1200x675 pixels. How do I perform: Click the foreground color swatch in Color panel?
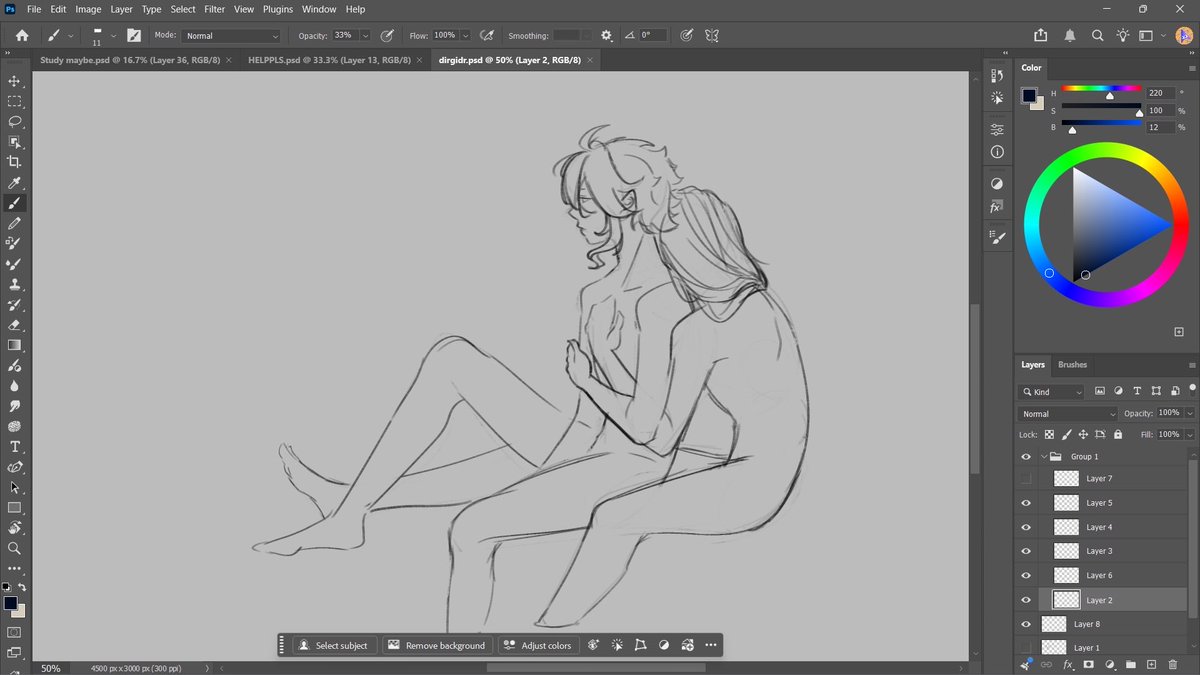coord(1028,95)
